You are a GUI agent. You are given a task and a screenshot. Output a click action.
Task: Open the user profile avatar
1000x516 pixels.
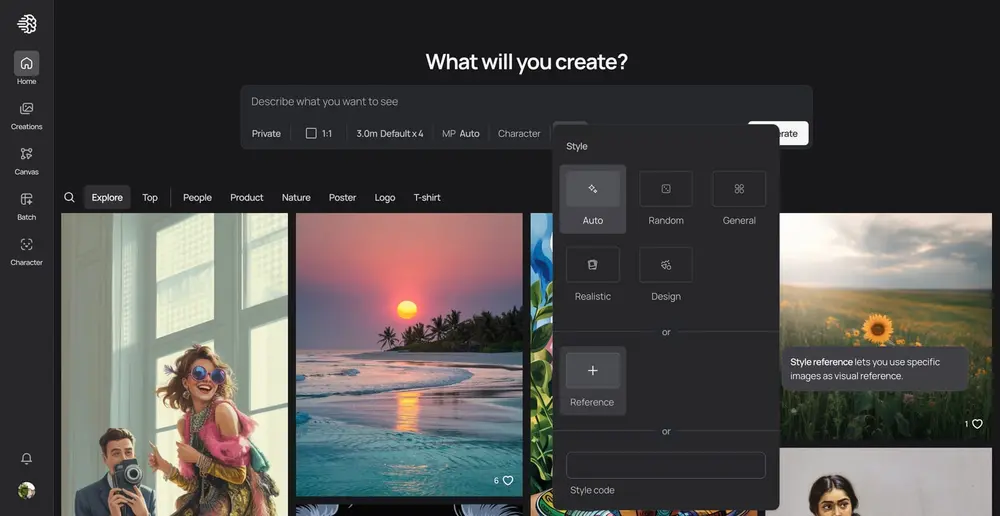27,490
